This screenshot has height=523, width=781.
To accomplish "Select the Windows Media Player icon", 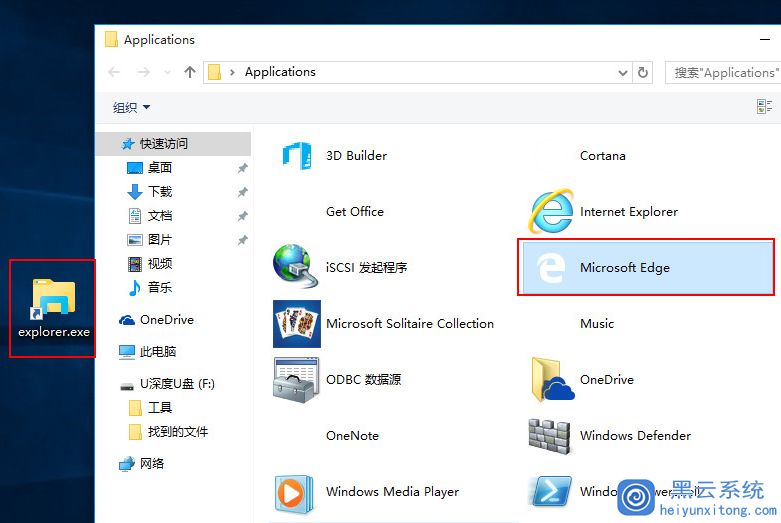I will pos(294,493).
